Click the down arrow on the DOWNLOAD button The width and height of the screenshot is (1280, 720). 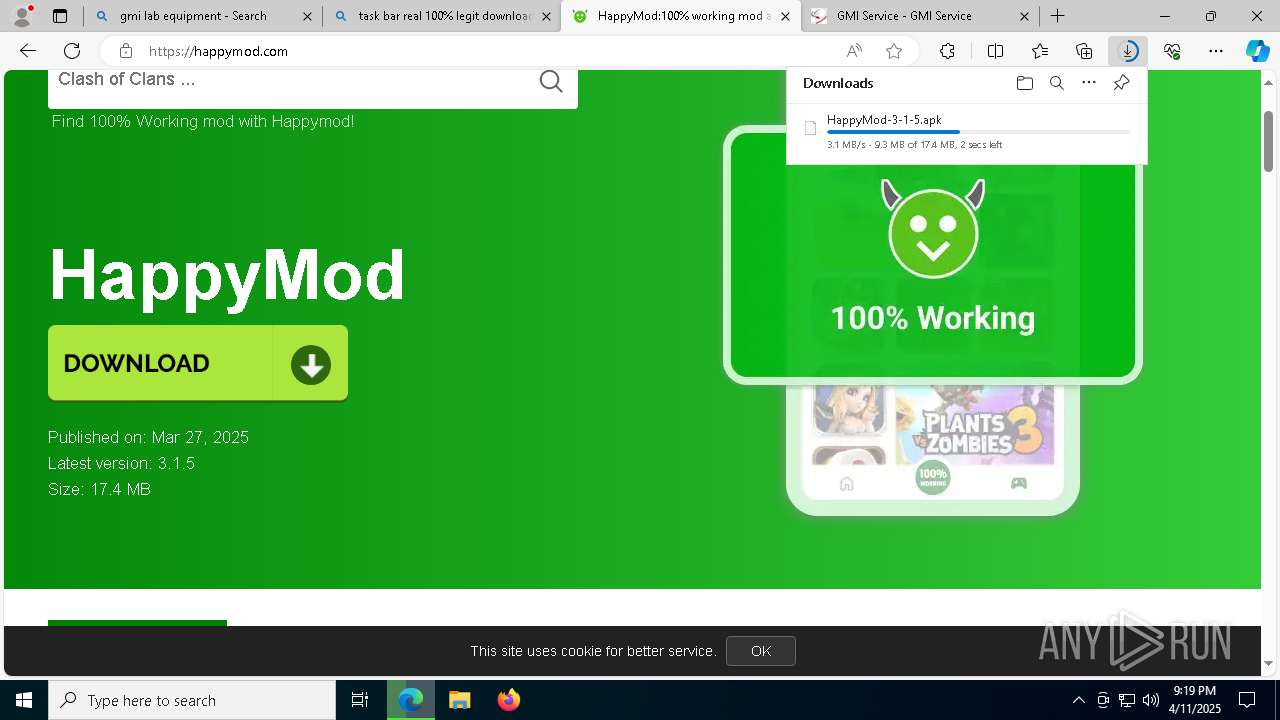311,364
